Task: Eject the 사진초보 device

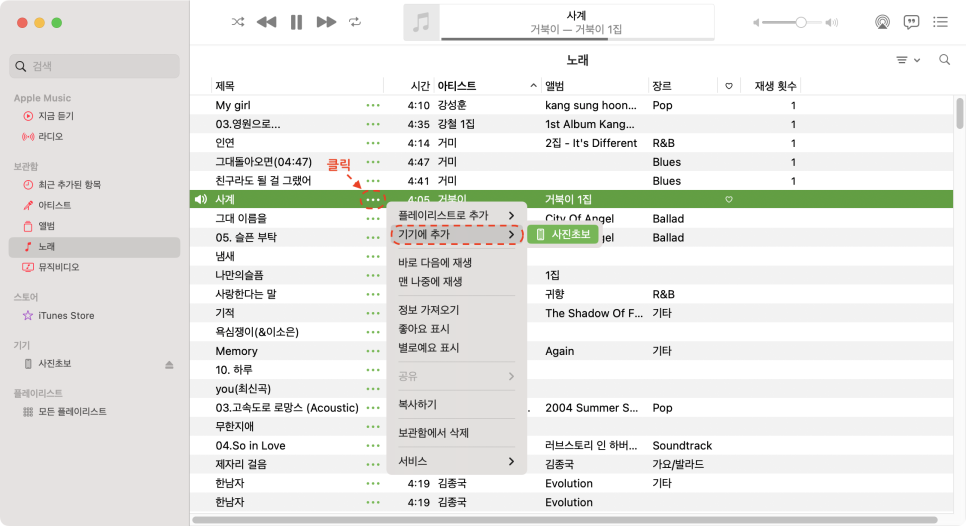Action: point(169,365)
